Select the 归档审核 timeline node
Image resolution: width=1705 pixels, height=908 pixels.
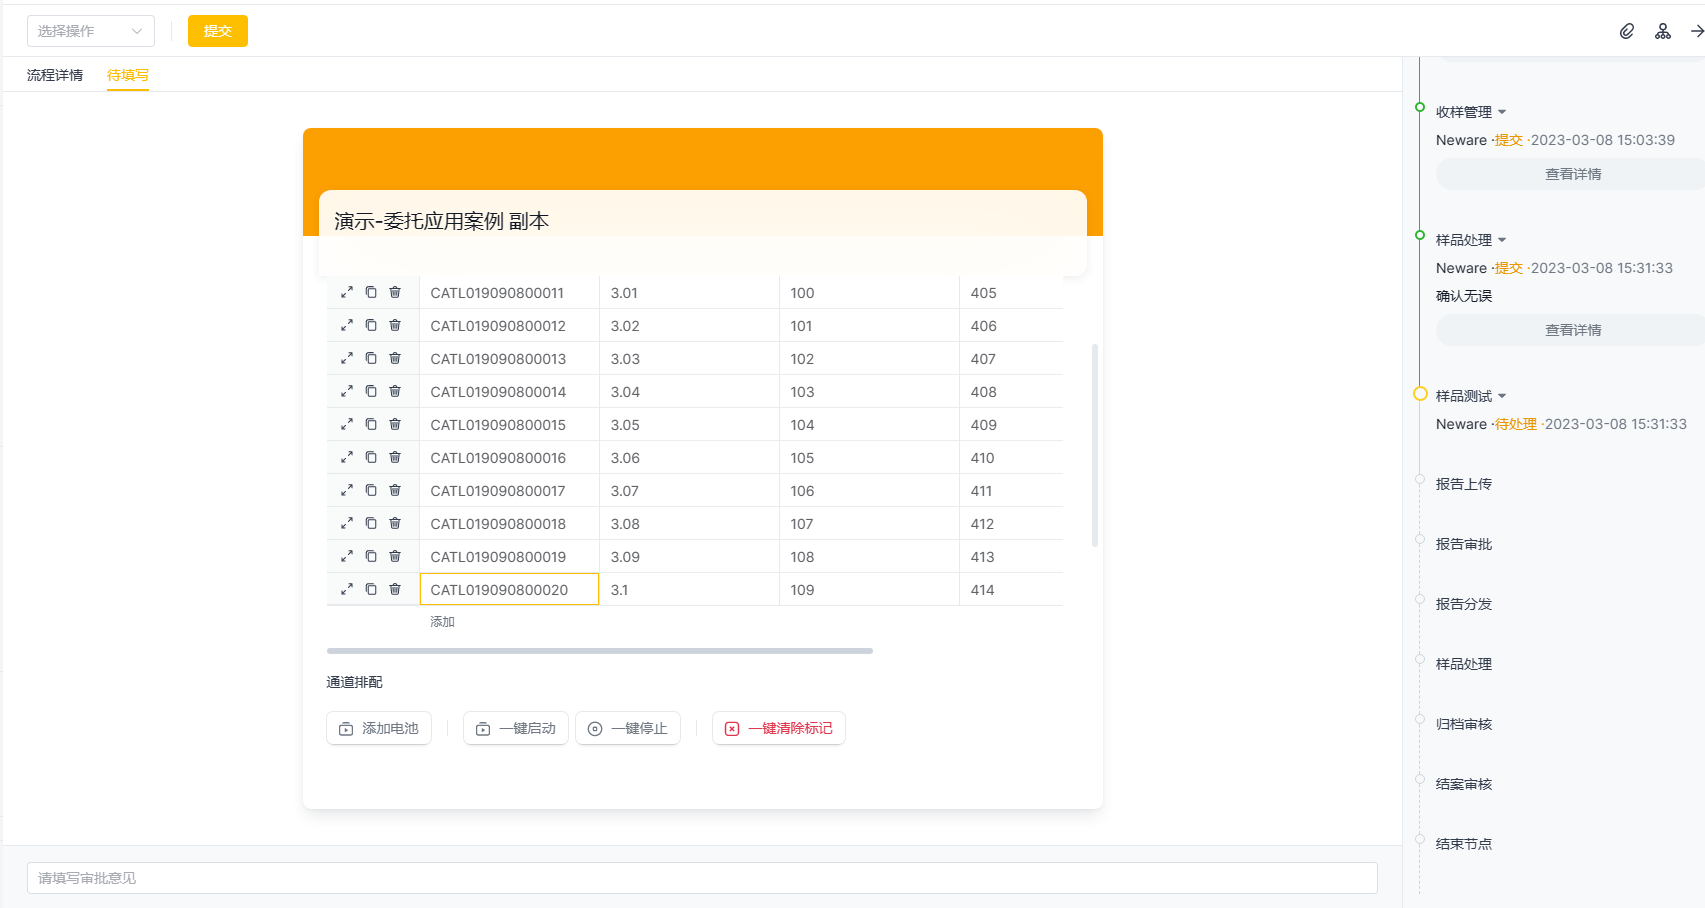point(1464,724)
